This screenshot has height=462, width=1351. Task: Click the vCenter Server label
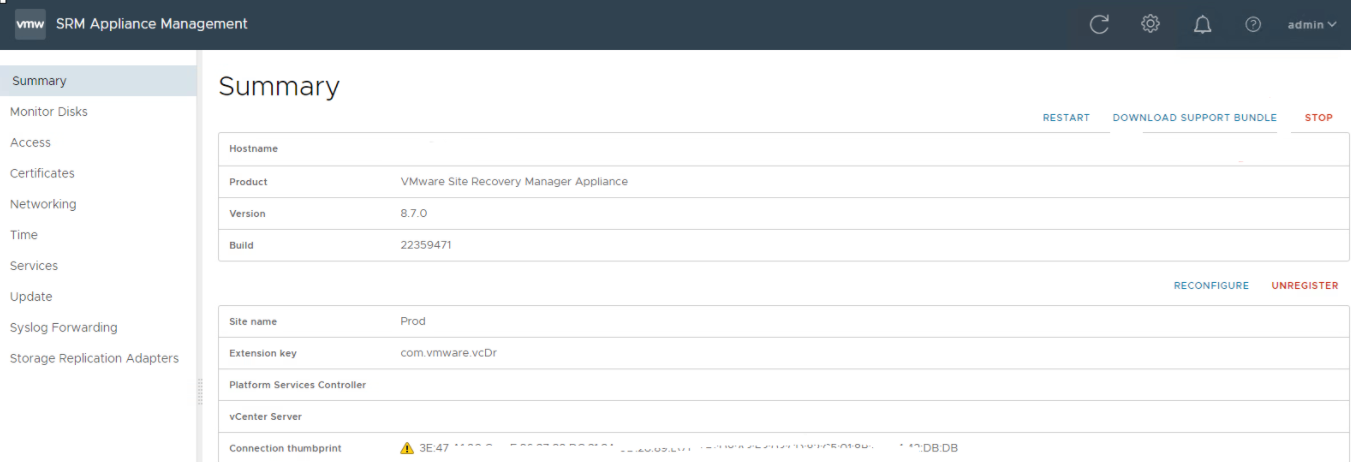265,417
